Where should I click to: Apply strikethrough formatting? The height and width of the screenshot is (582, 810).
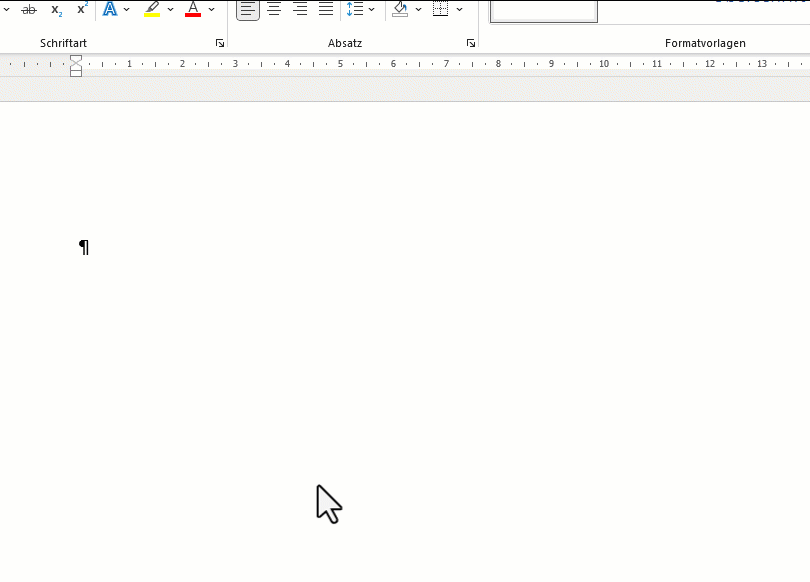point(29,9)
